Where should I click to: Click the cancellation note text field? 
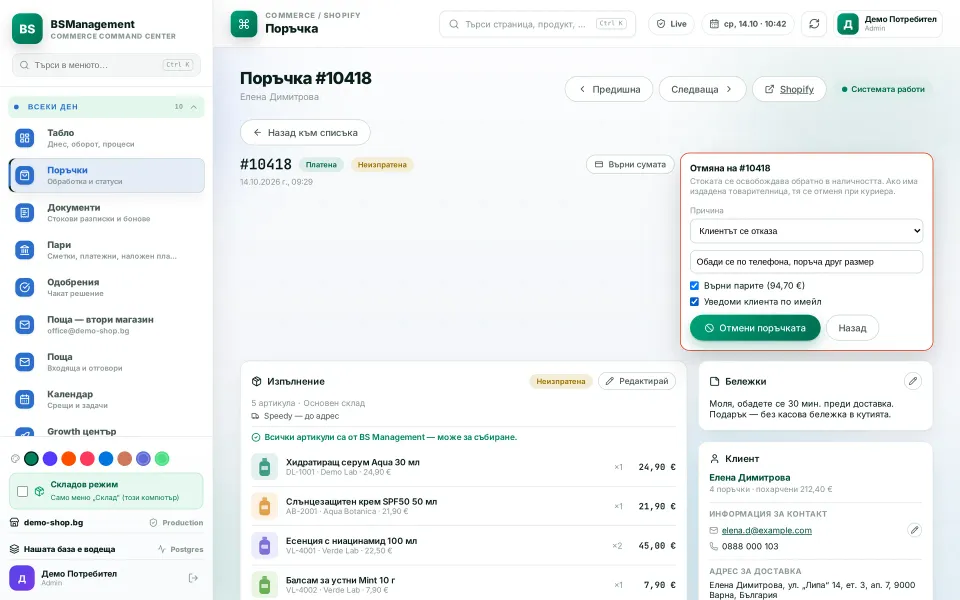pyautogui.click(x=806, y=261)
